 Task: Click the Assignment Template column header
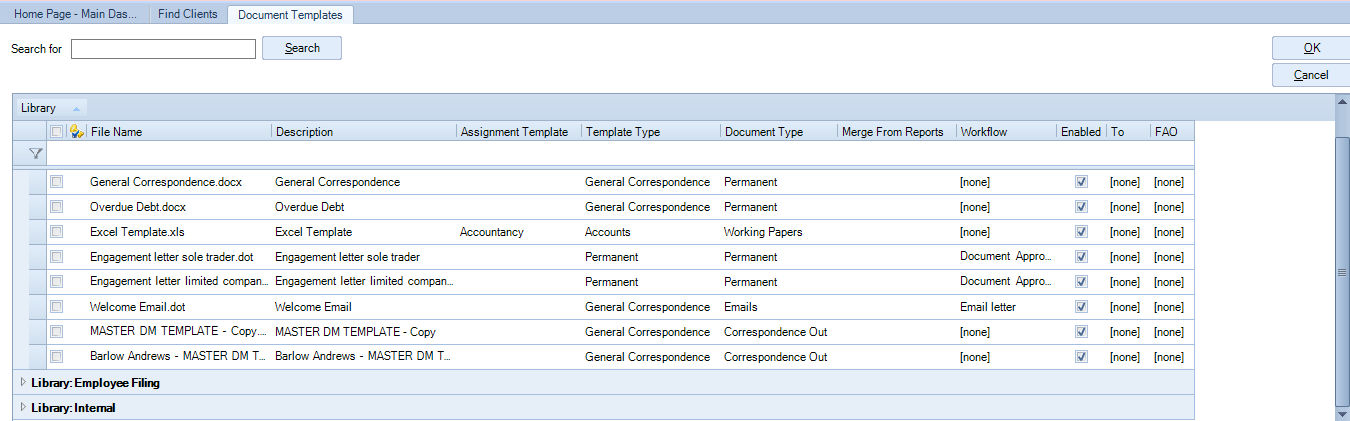519,131
